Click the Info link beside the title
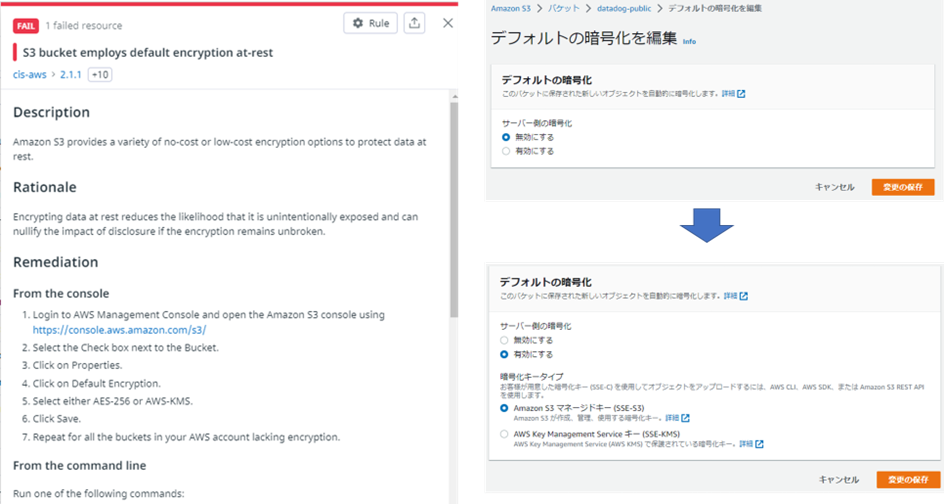 tap(689, 42)
